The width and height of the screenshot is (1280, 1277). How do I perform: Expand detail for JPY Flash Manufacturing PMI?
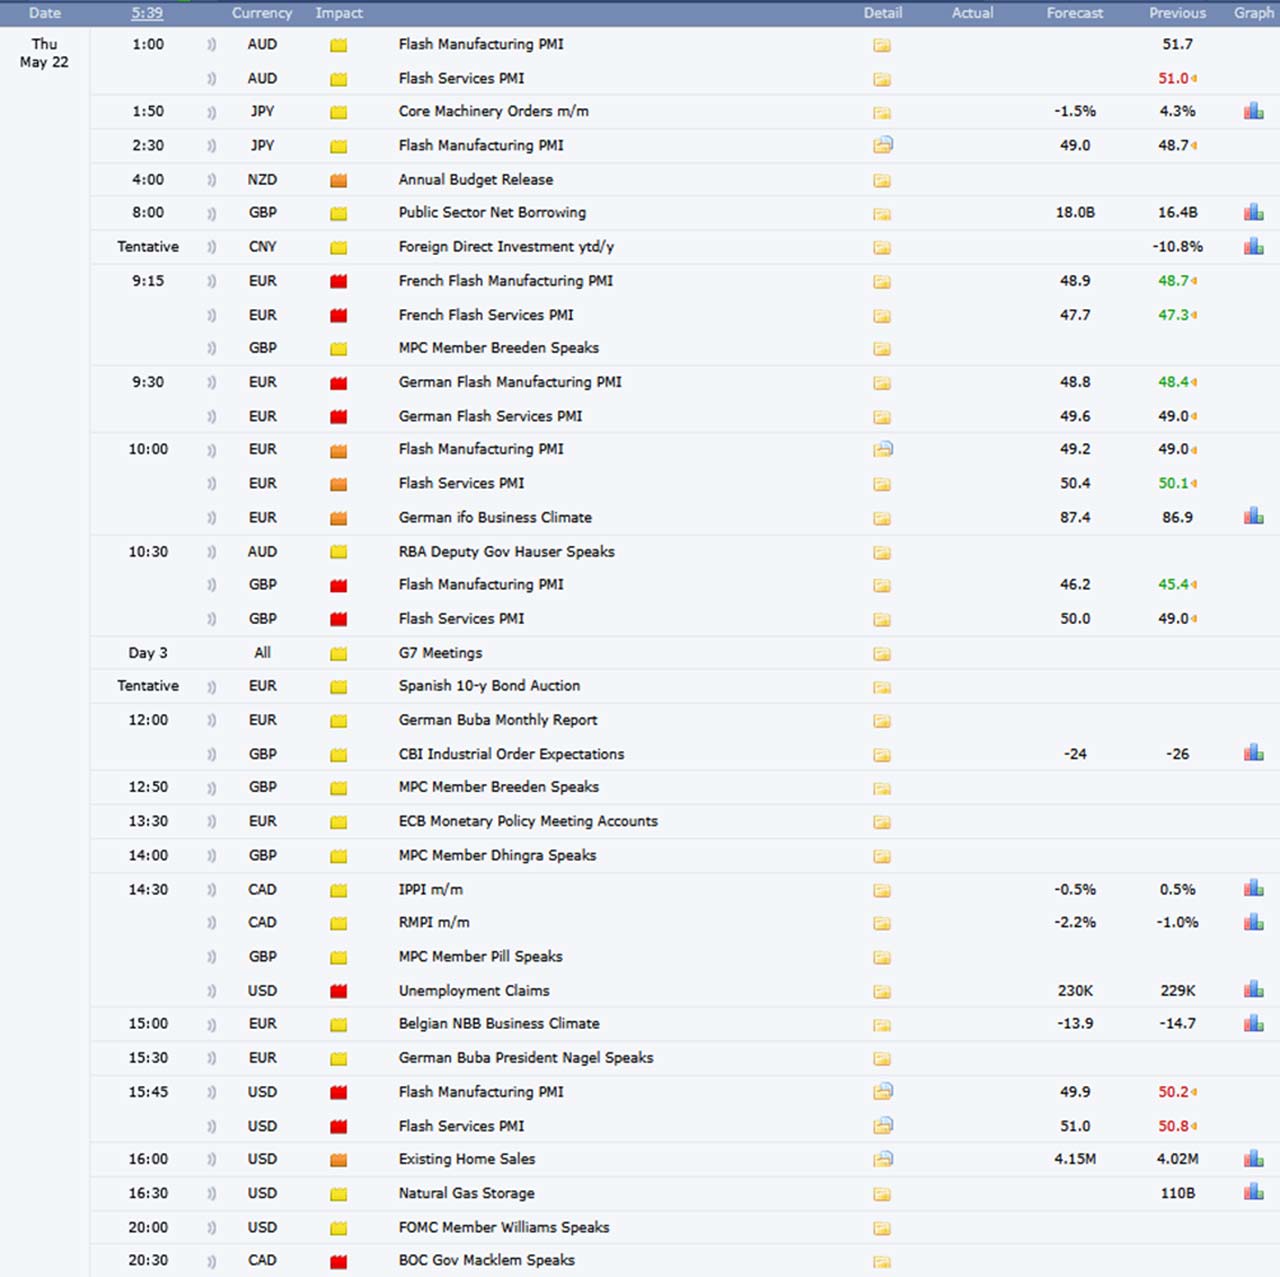pyautogui.click(x=882, y=145)
